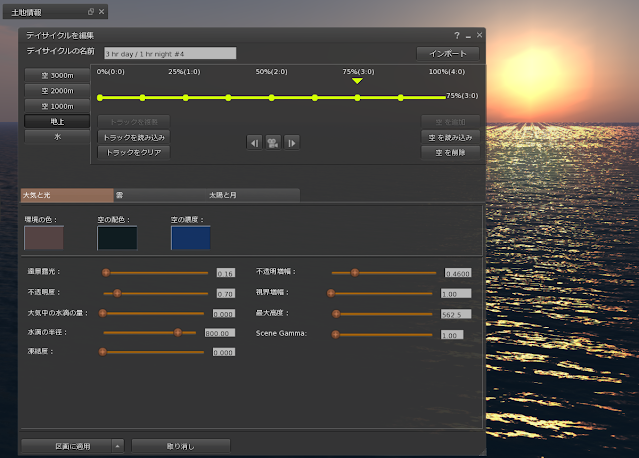Select the keyframe at 75%(3:0)
Image resolution: width=639 pixels, height=458 pixels.
click(357, 97)
